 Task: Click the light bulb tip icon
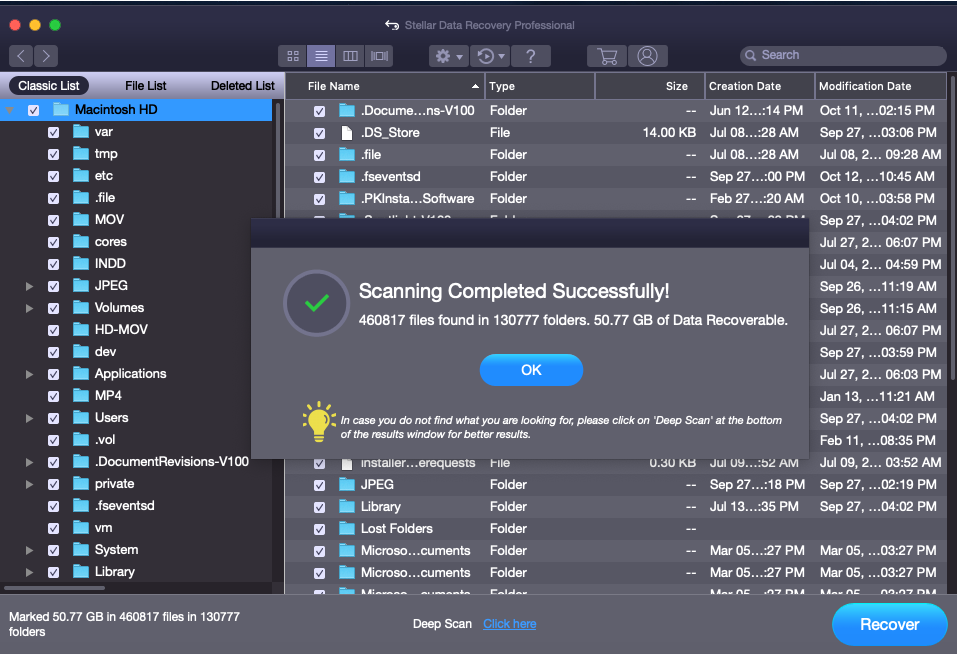click(319, 421)
